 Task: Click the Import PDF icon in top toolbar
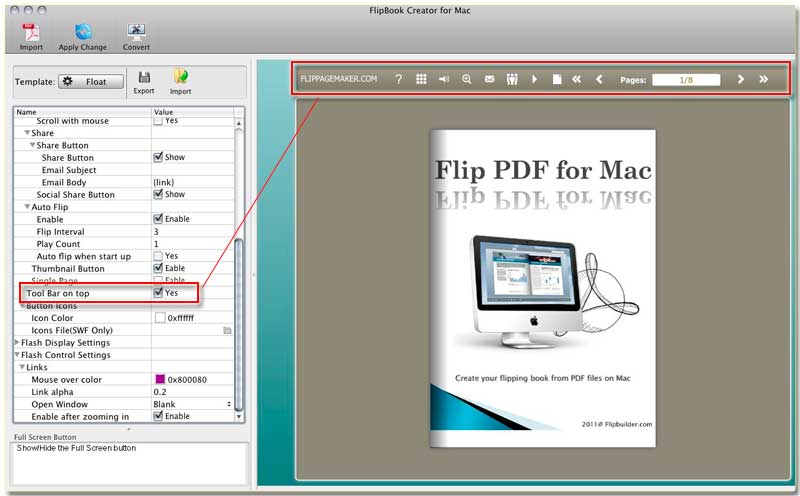click(x=30, y=32)
